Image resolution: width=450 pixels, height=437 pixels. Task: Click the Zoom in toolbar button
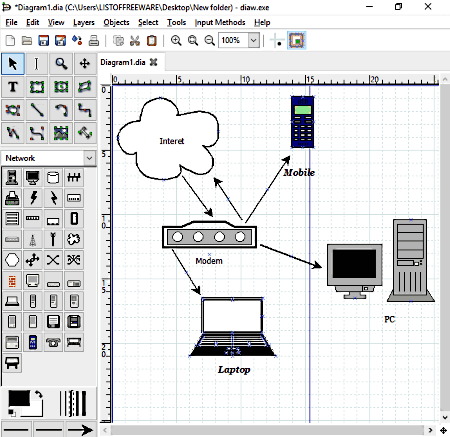(176, 41)
